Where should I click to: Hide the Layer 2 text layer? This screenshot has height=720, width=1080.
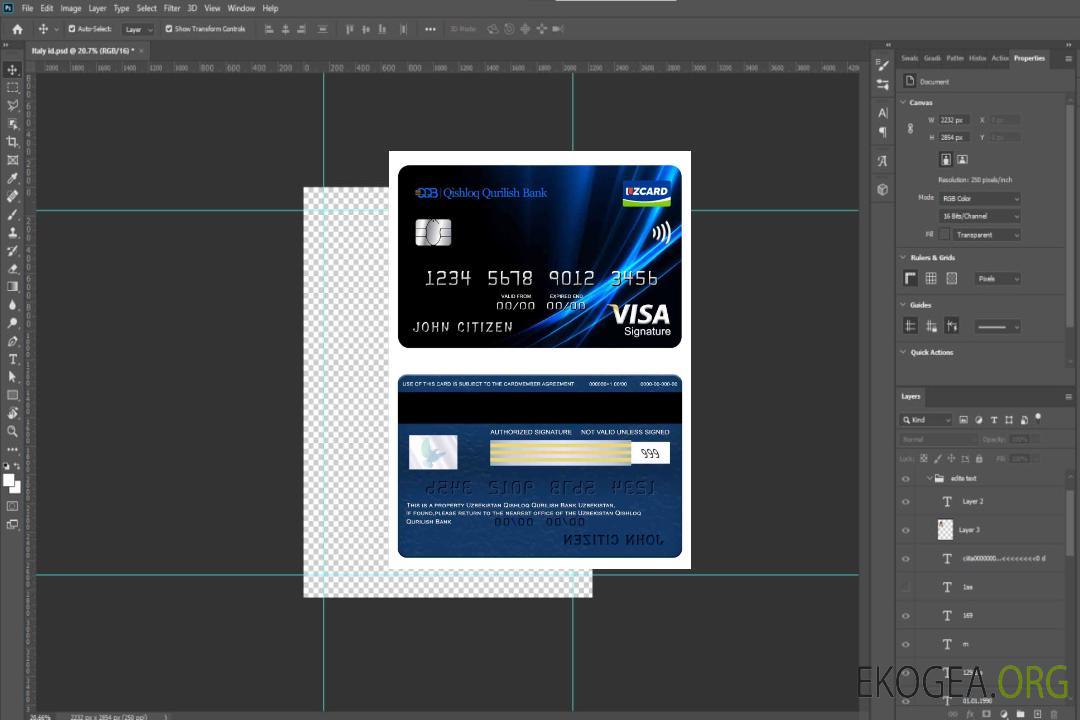click(x=906, y=502)
